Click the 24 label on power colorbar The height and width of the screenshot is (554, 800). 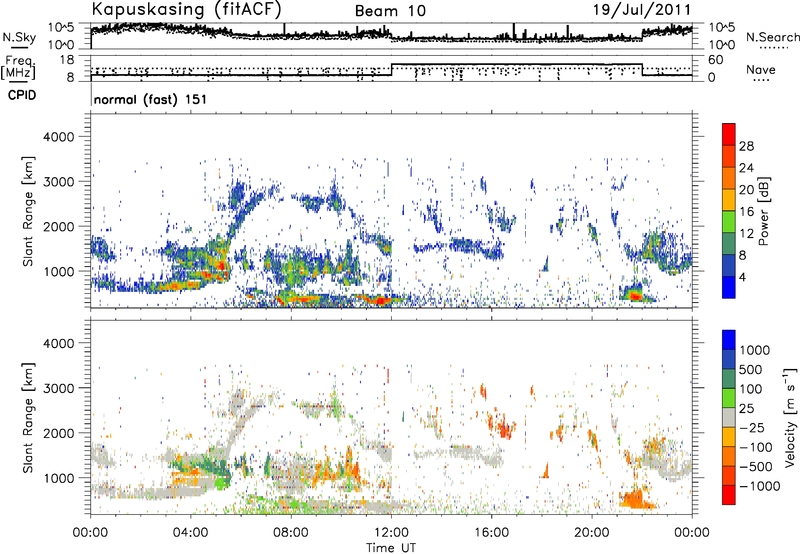pos(746,168)
